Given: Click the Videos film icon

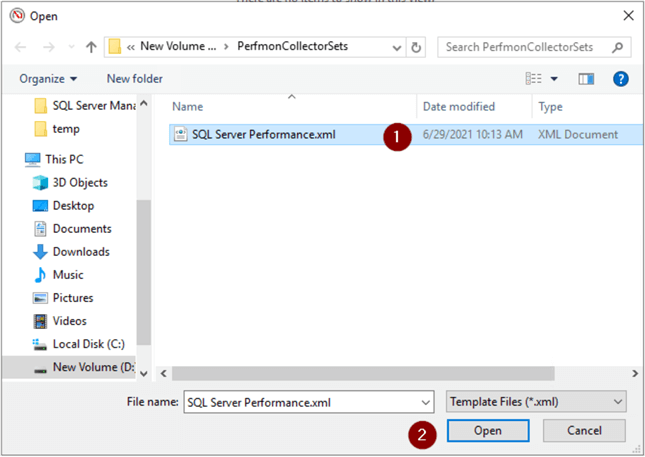Looking at the screenshot, I should (x=40, y=321).
